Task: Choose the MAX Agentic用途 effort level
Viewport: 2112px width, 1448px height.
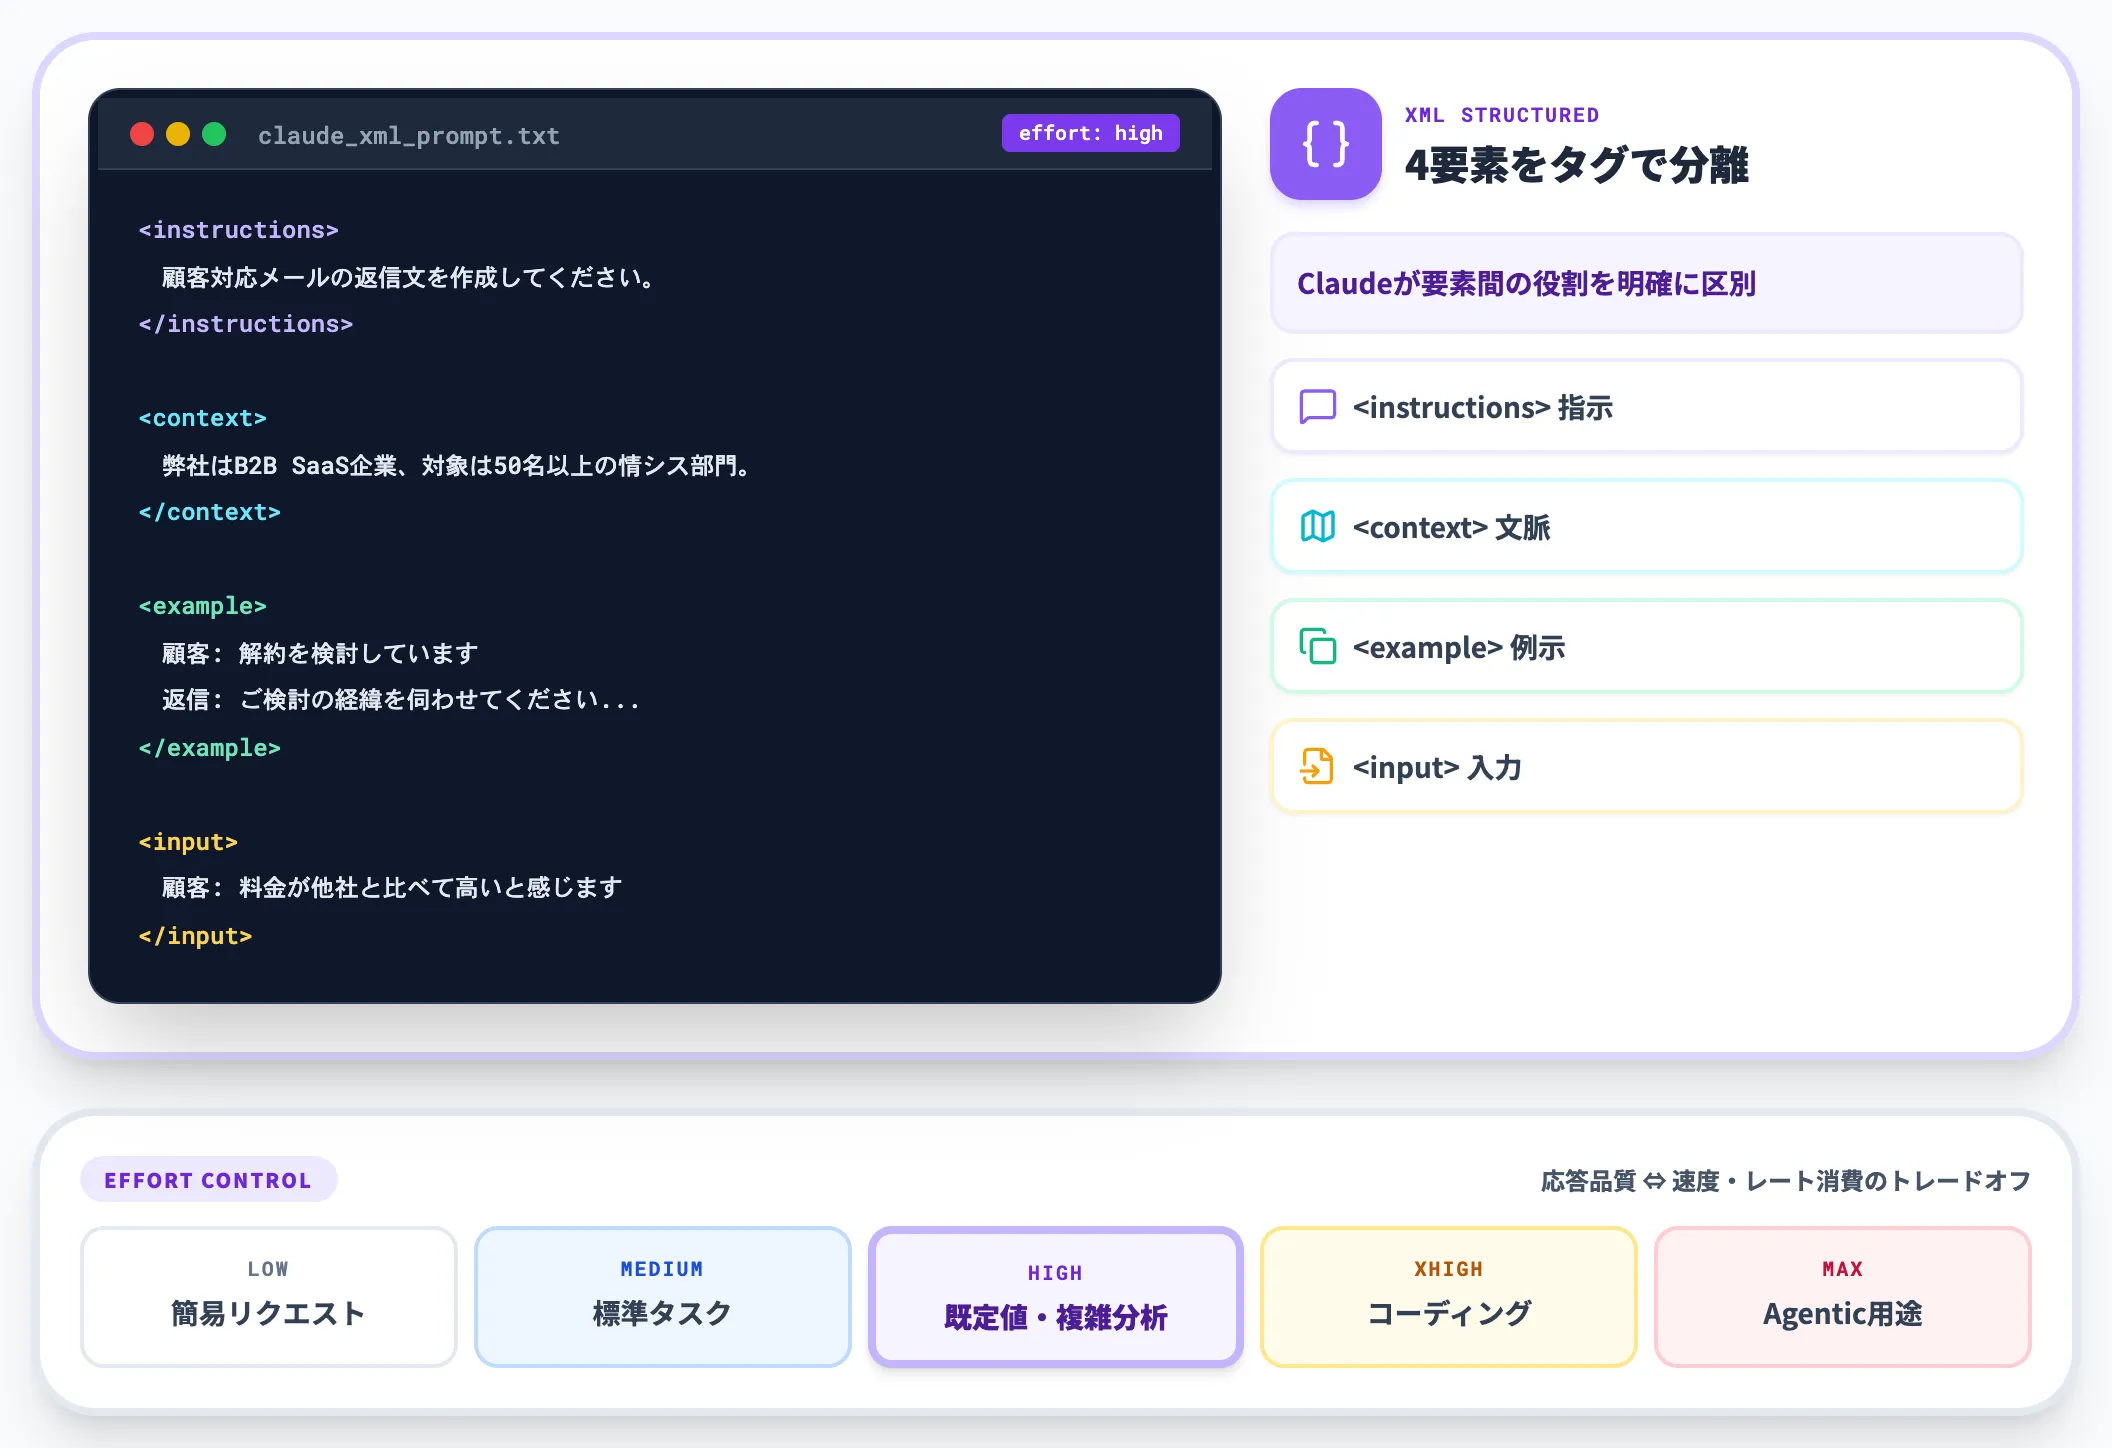Action: tap(1842, 1297)
